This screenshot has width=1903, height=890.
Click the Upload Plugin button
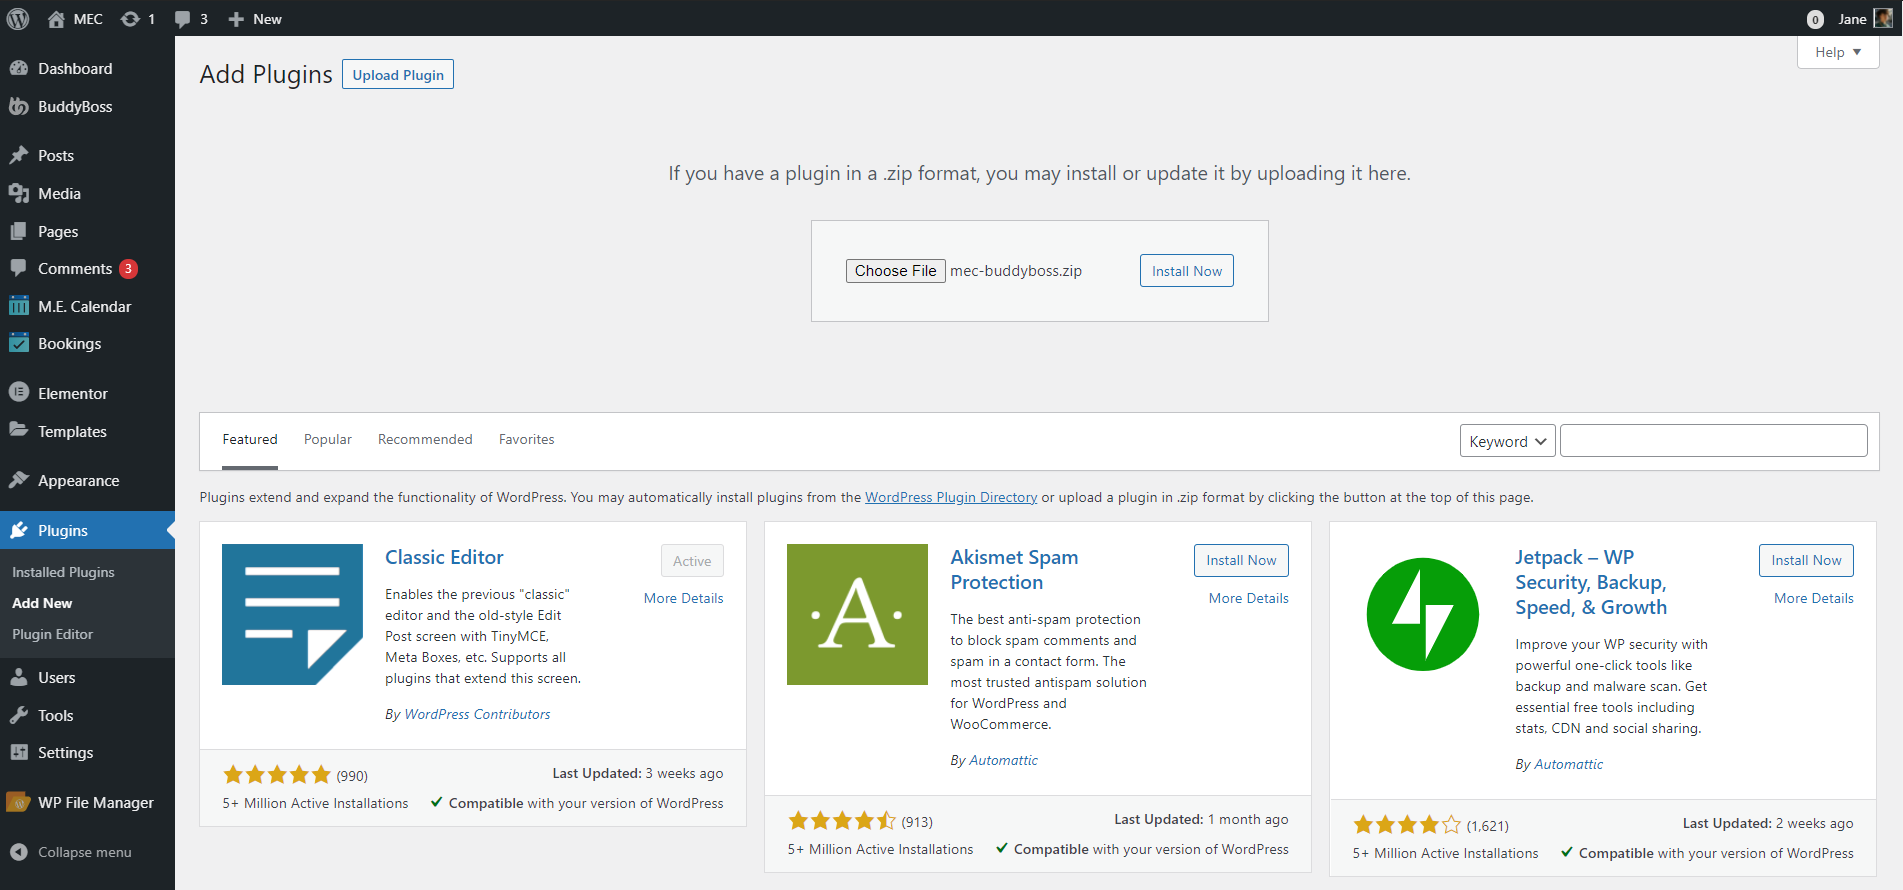tap(398, 75)
